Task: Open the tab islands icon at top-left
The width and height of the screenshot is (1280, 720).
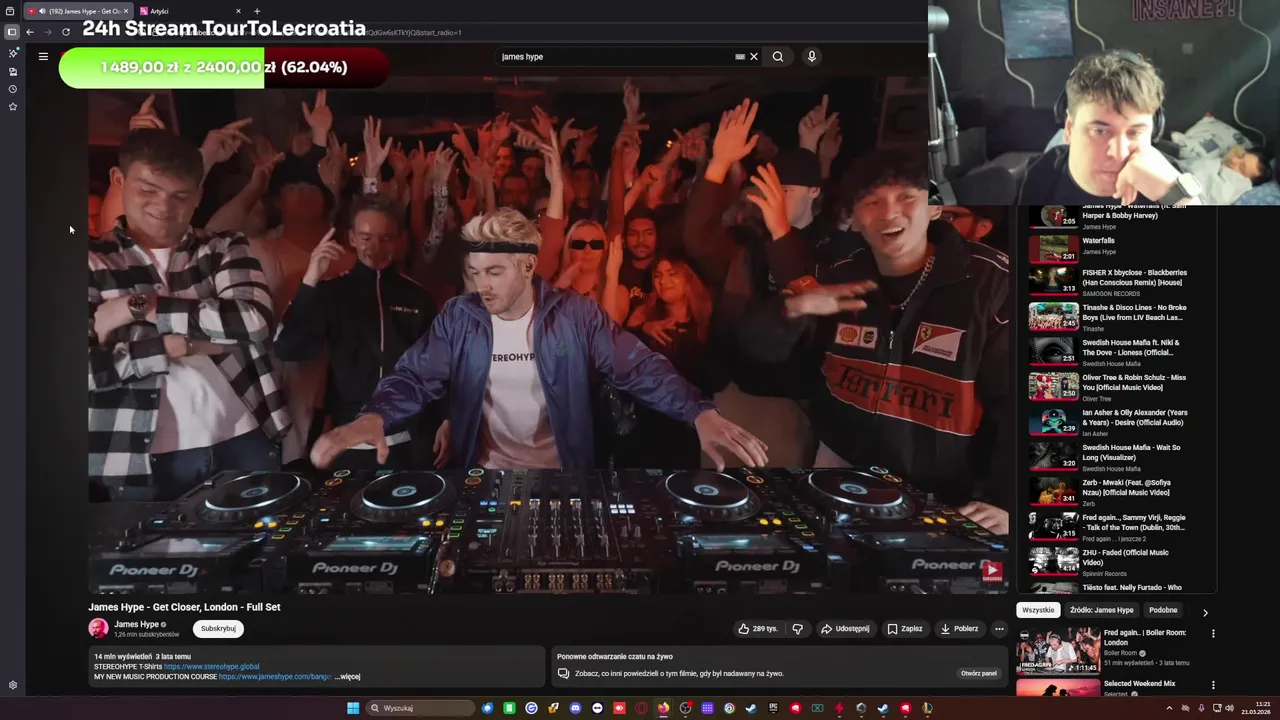Action: pos(10,11)
